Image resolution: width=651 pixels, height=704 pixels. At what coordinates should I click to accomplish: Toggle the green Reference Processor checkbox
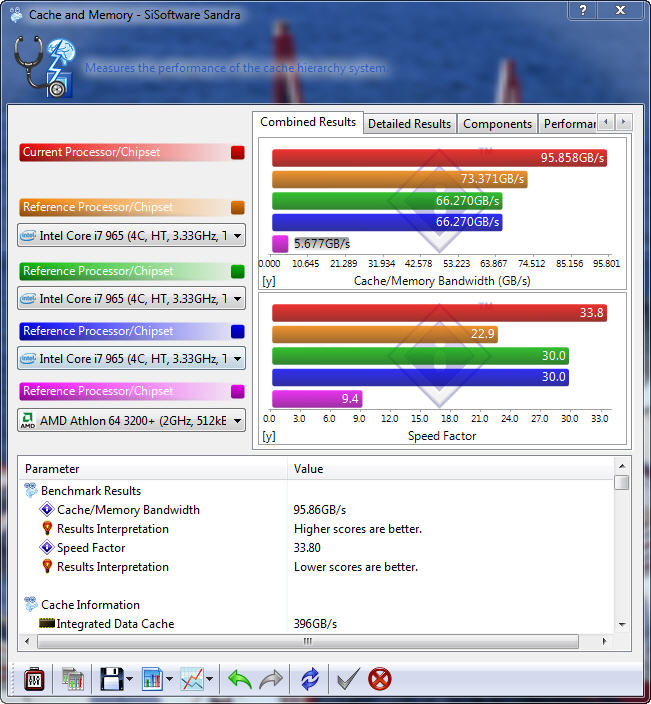point(238,271)
